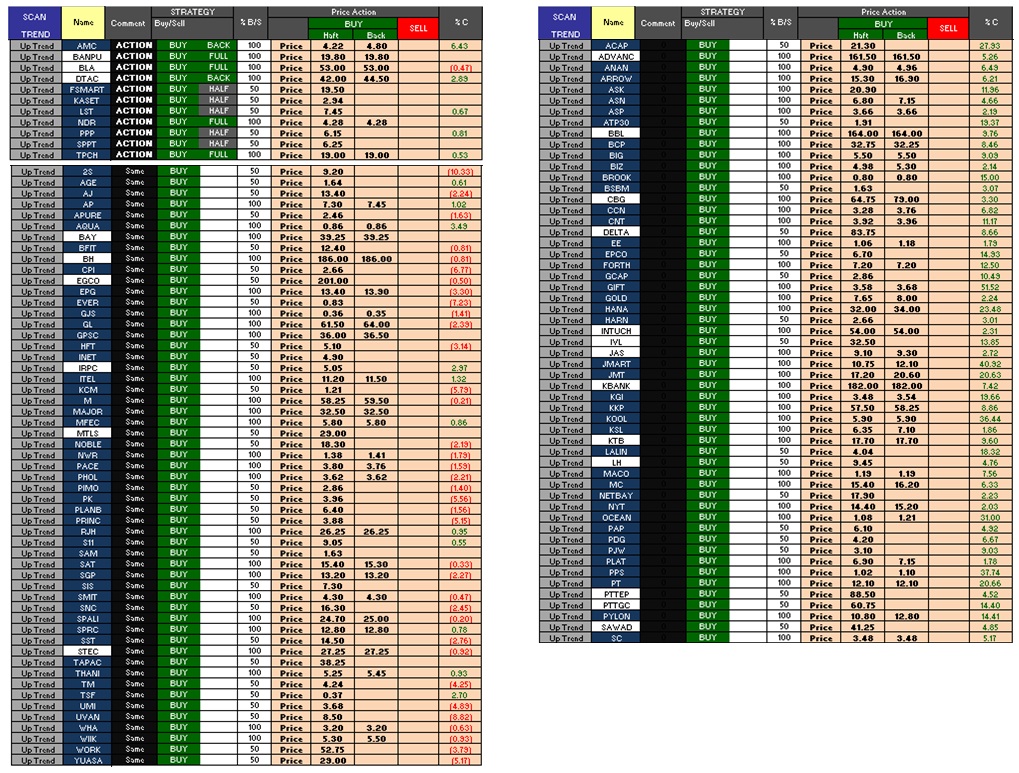This screenshot has height=773, width=1019.
Task: Select the TPCH name cell
Action: (86, 155)
